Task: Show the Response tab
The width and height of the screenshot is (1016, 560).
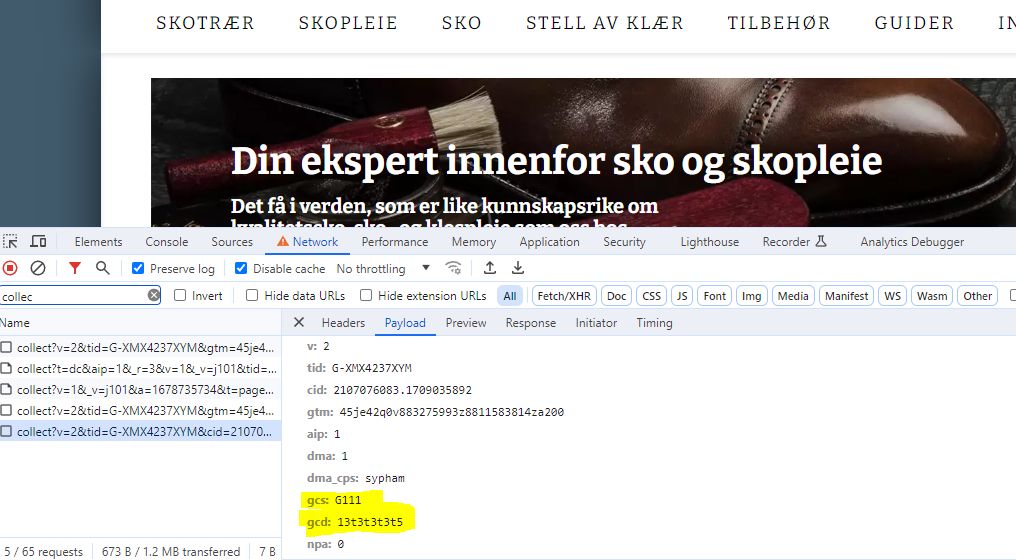Action: click(531, 323)
